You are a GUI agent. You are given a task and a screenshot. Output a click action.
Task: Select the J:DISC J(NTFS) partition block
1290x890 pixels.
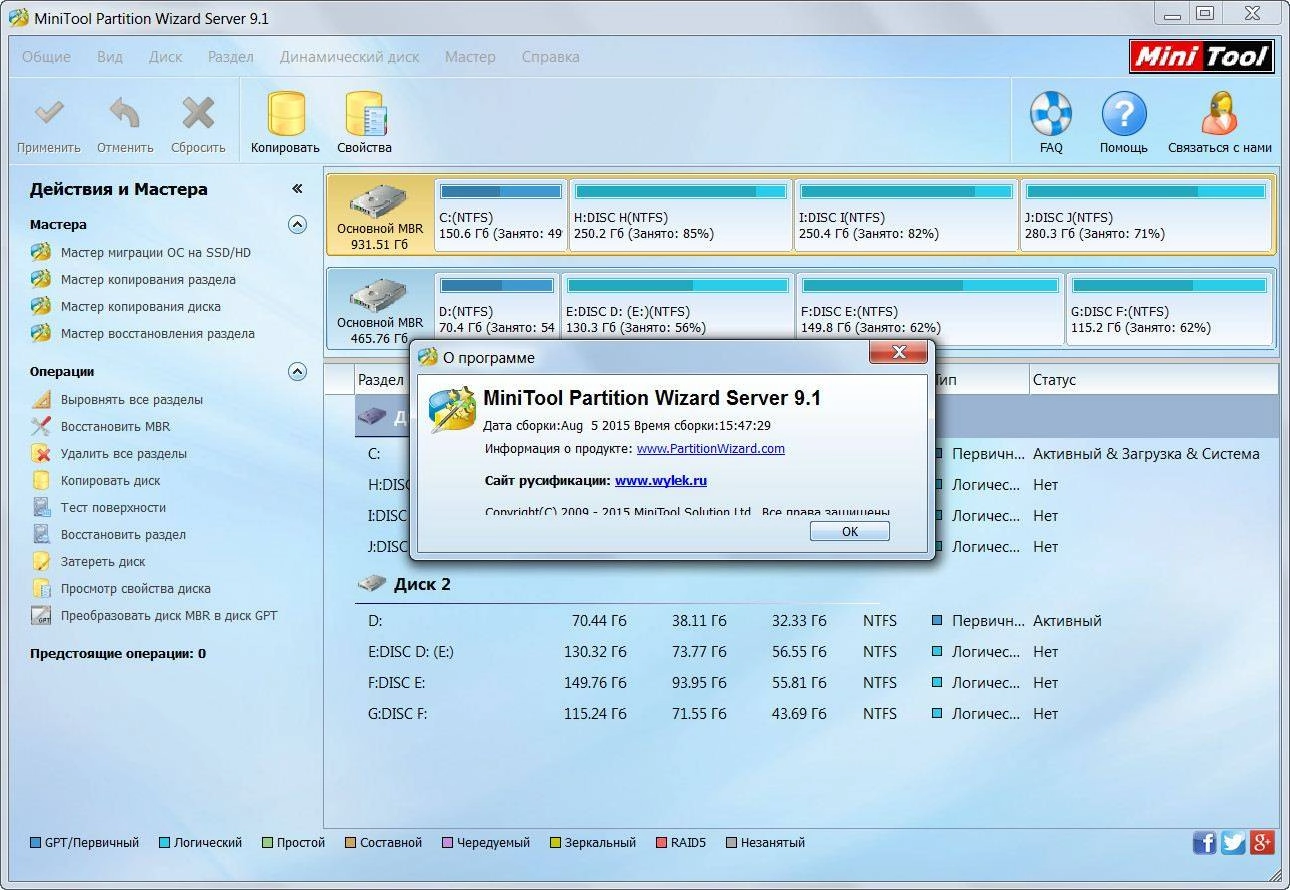coord(1146,215)
